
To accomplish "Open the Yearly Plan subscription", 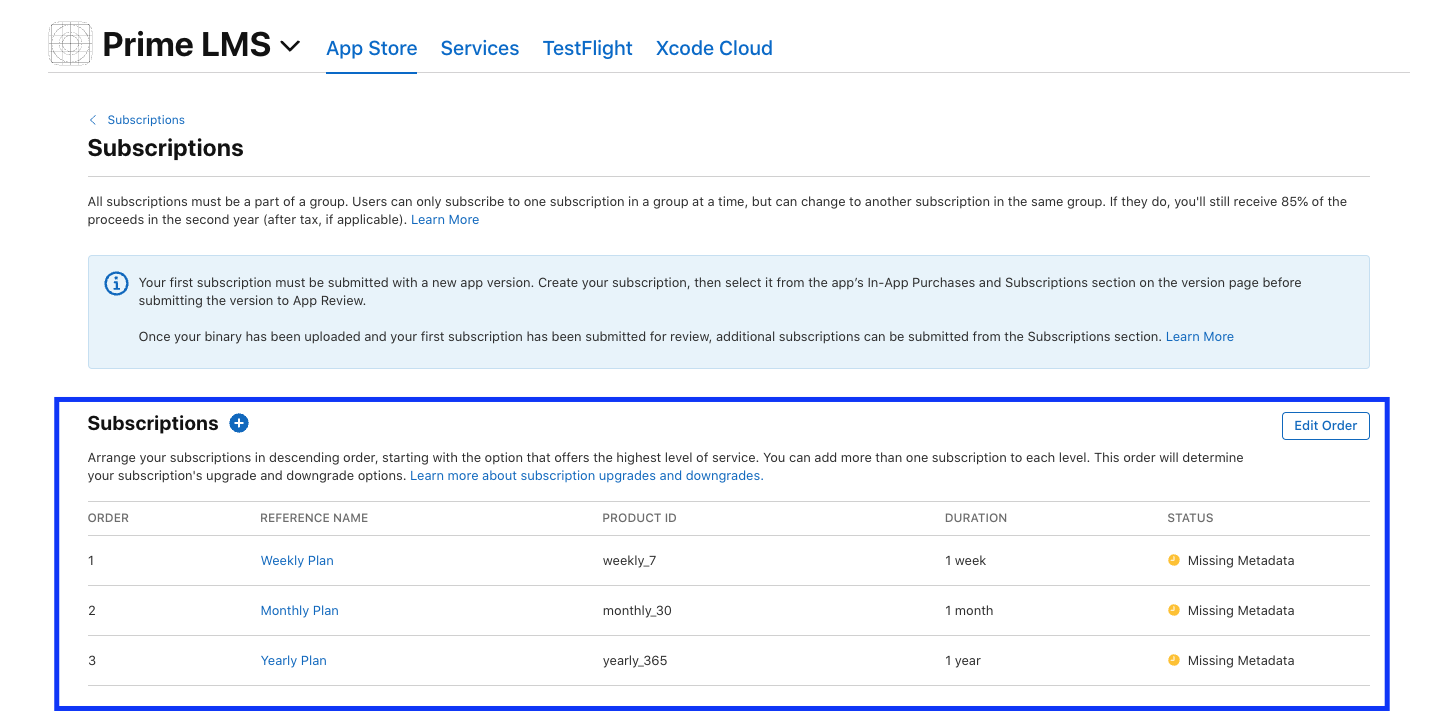I will point(293,661).
